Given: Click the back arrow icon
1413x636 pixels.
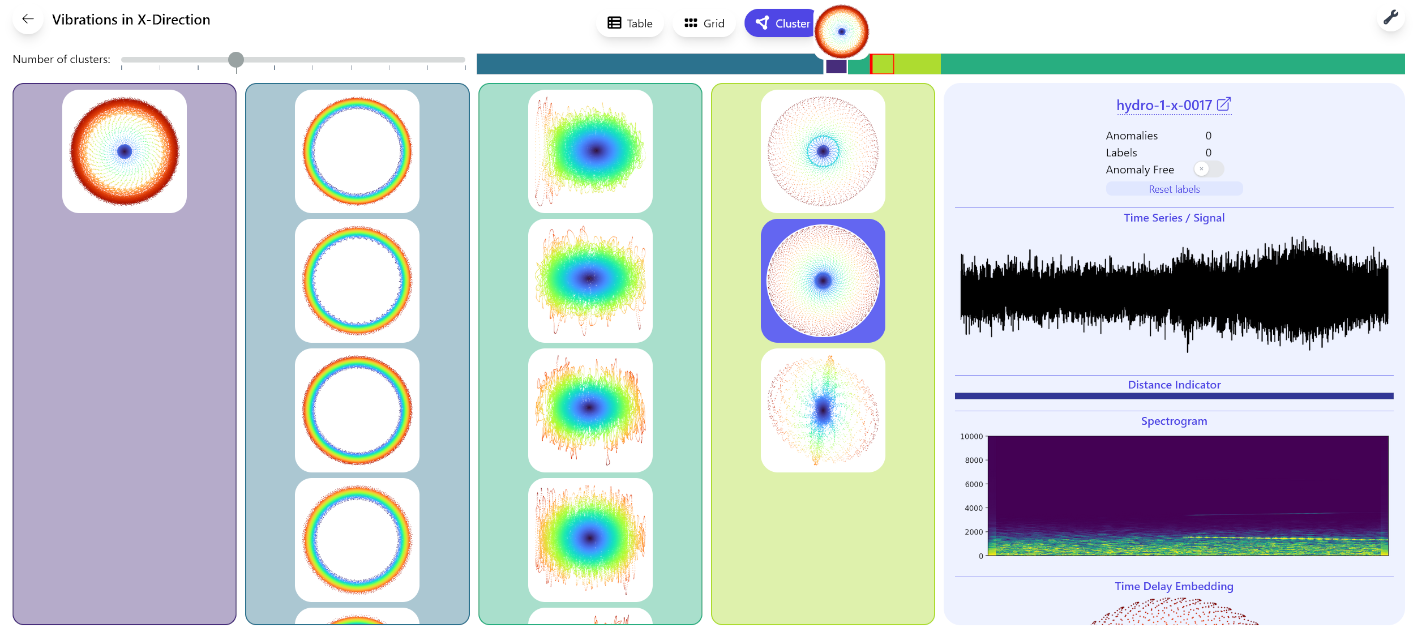Looking at the screenshot, I should (x=28, y=19).
